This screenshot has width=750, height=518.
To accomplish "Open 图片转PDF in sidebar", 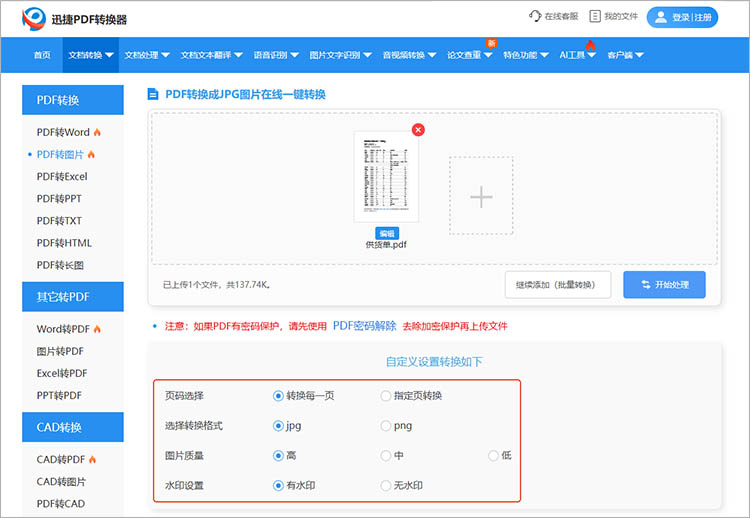I will pos(60,351).
